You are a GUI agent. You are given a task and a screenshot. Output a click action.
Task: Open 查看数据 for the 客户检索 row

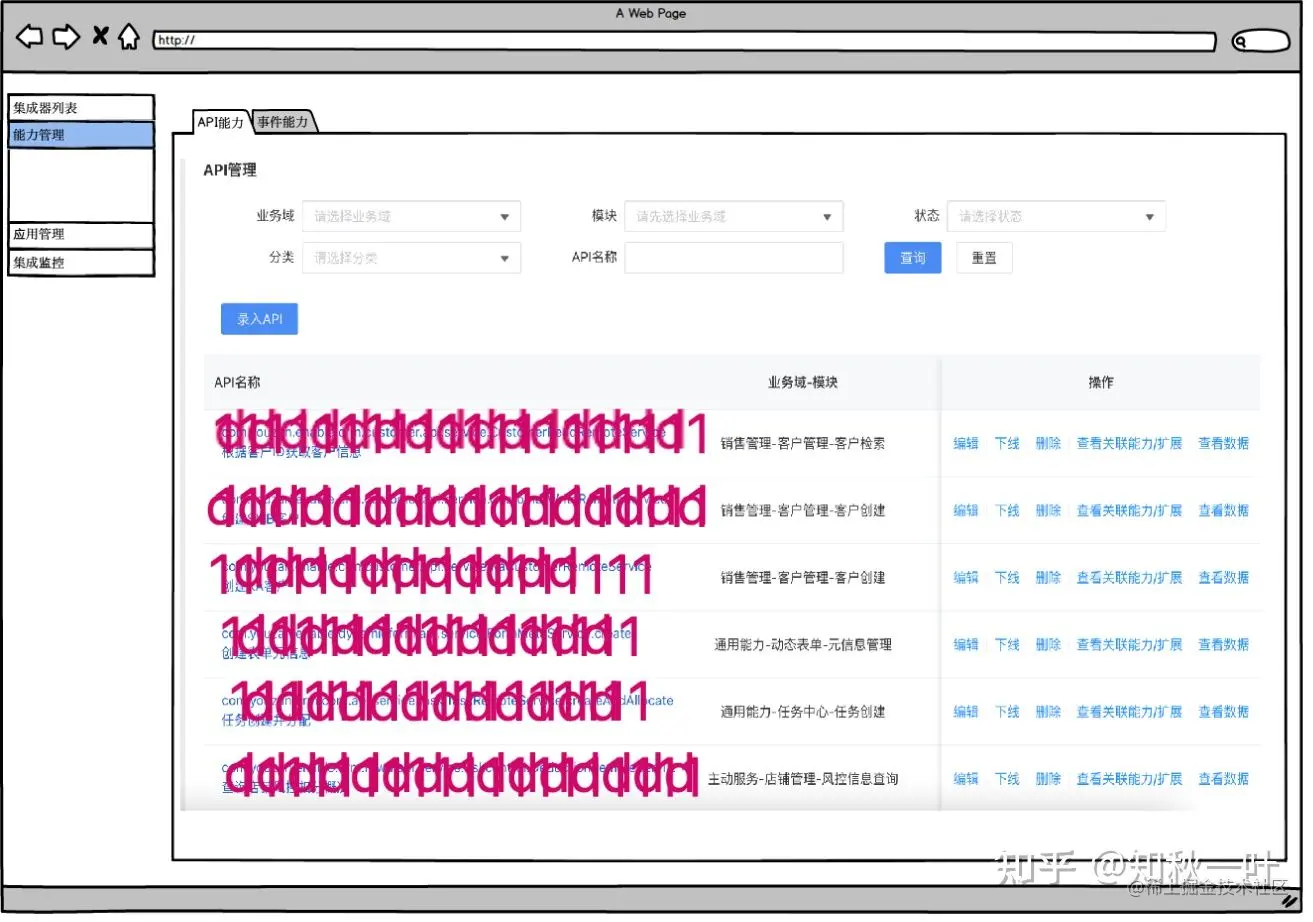[1224, 444]
